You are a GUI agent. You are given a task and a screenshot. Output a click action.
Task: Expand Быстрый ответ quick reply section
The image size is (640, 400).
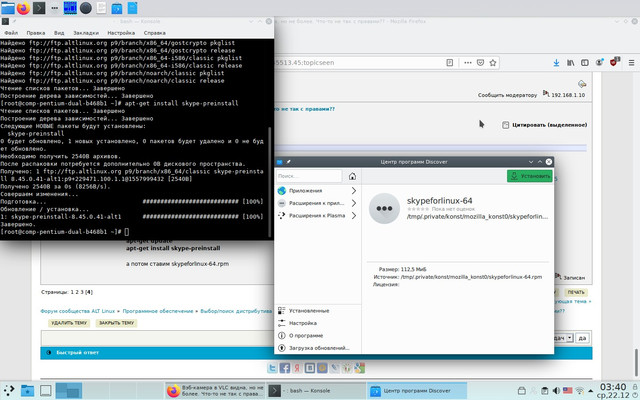(78, 352)
